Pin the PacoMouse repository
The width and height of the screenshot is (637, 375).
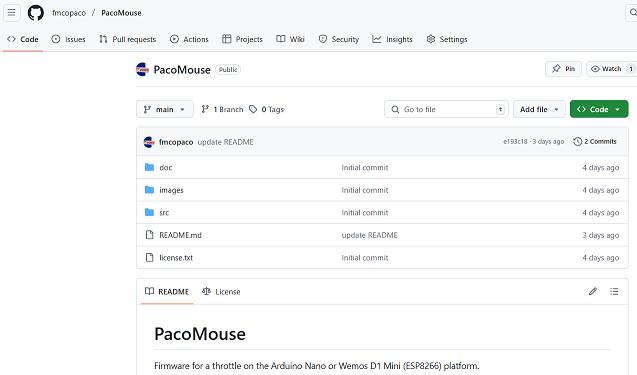563,69
